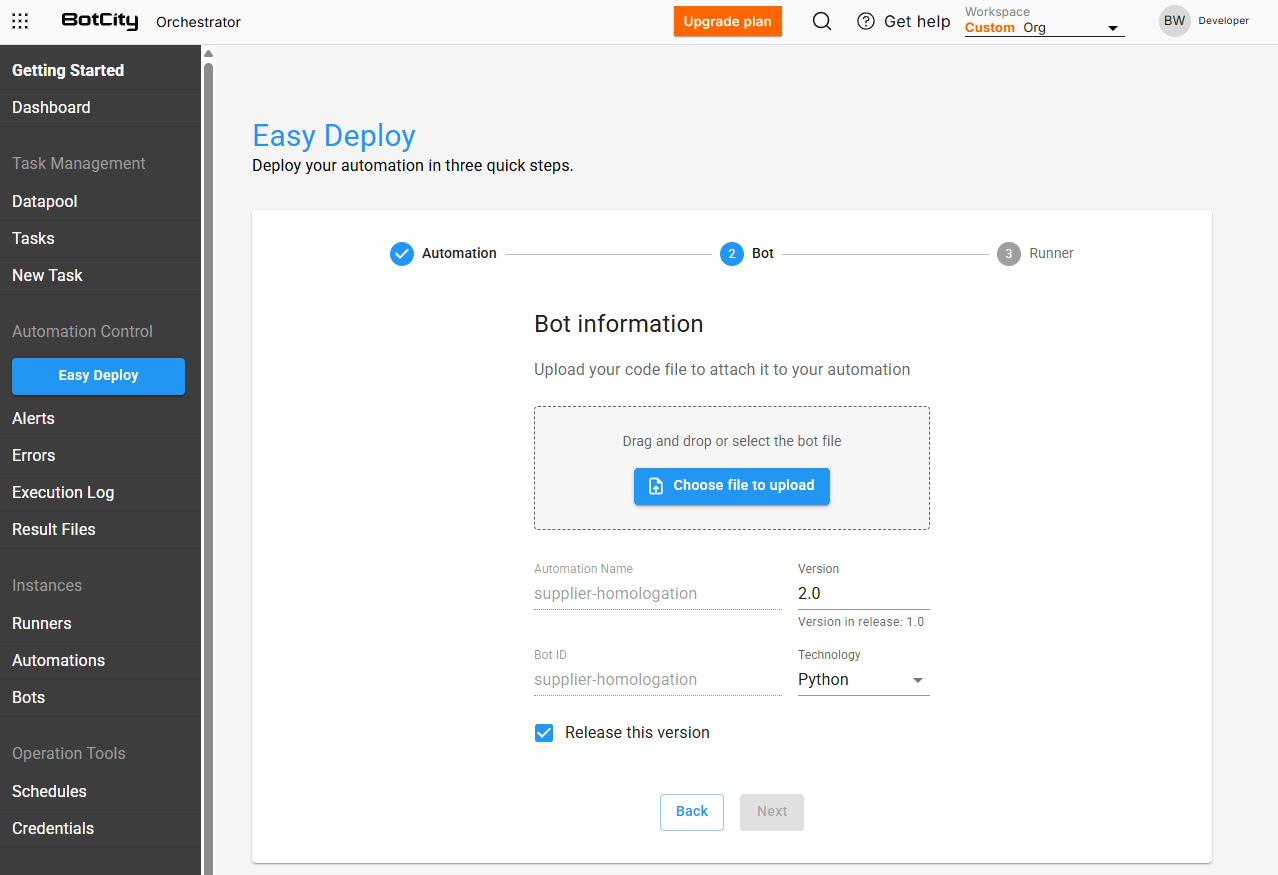
Task: Click the Automation step label
Action: tap(459, 254)
